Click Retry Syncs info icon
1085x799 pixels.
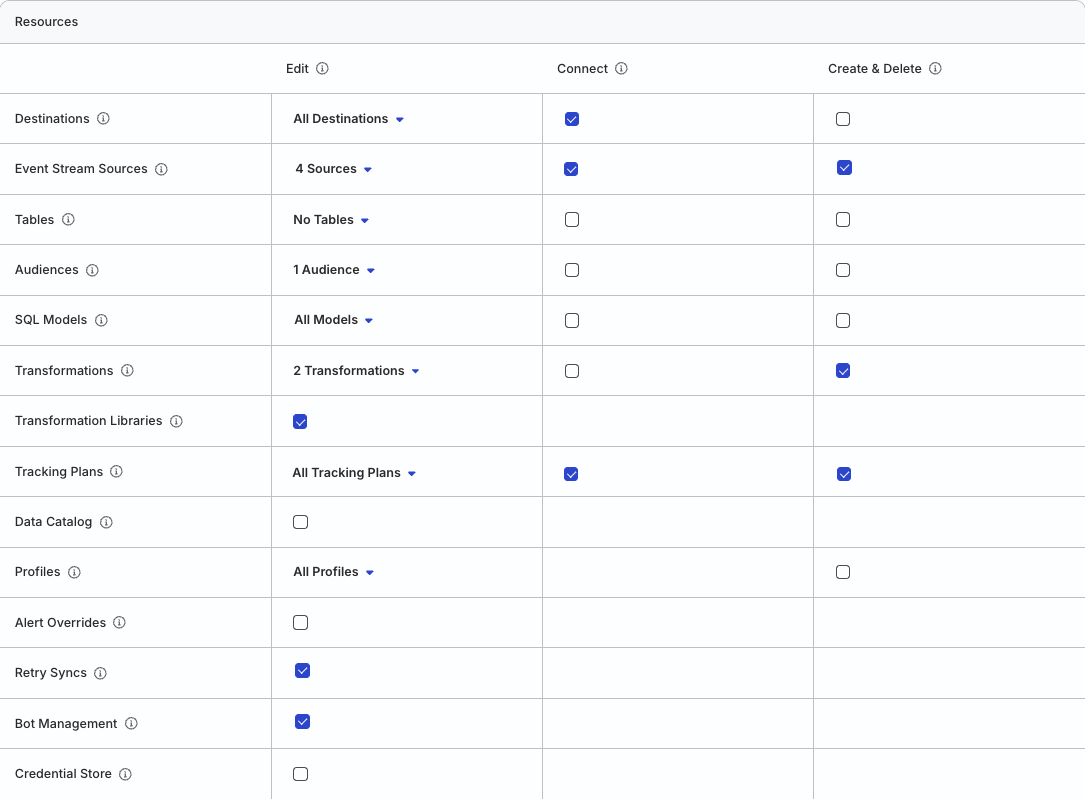100,673
